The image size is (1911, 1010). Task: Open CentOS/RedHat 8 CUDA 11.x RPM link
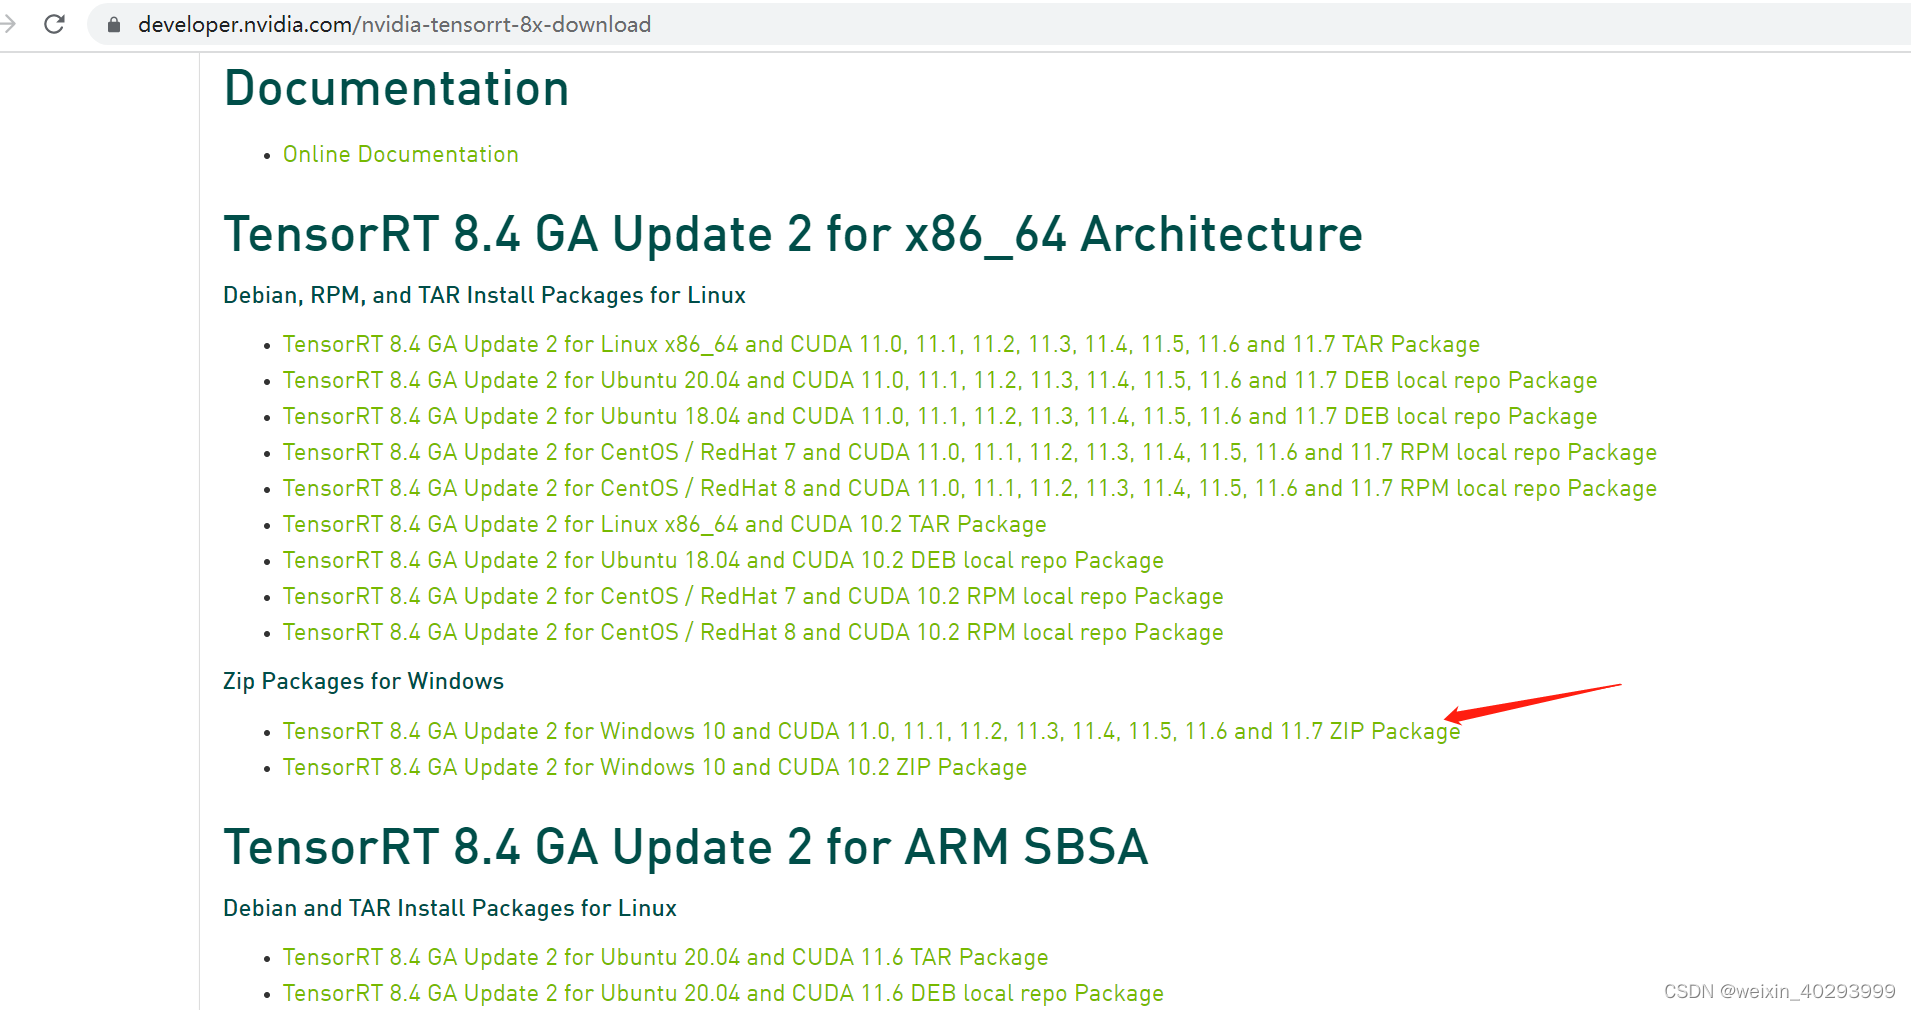[970, 488]
